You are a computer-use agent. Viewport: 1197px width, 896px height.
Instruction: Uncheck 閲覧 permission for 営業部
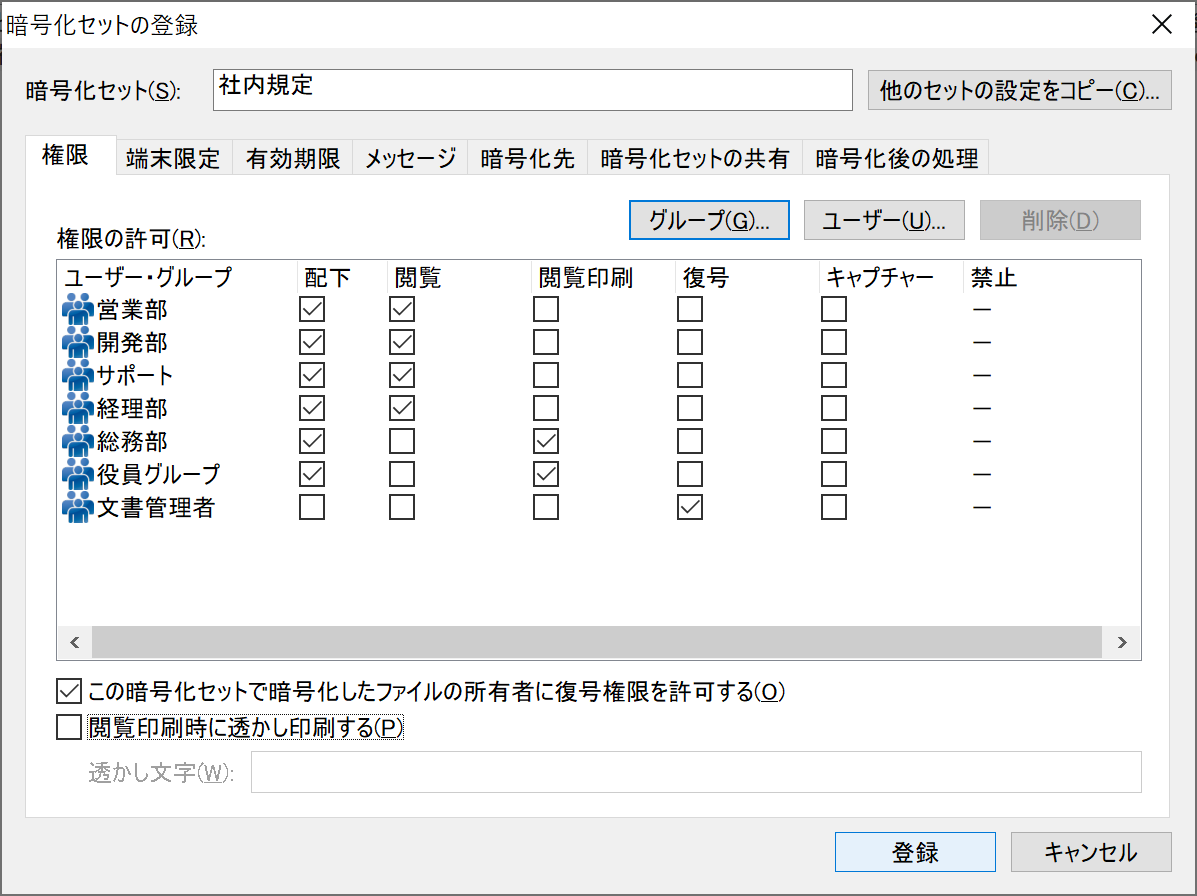tap(402, 310)
